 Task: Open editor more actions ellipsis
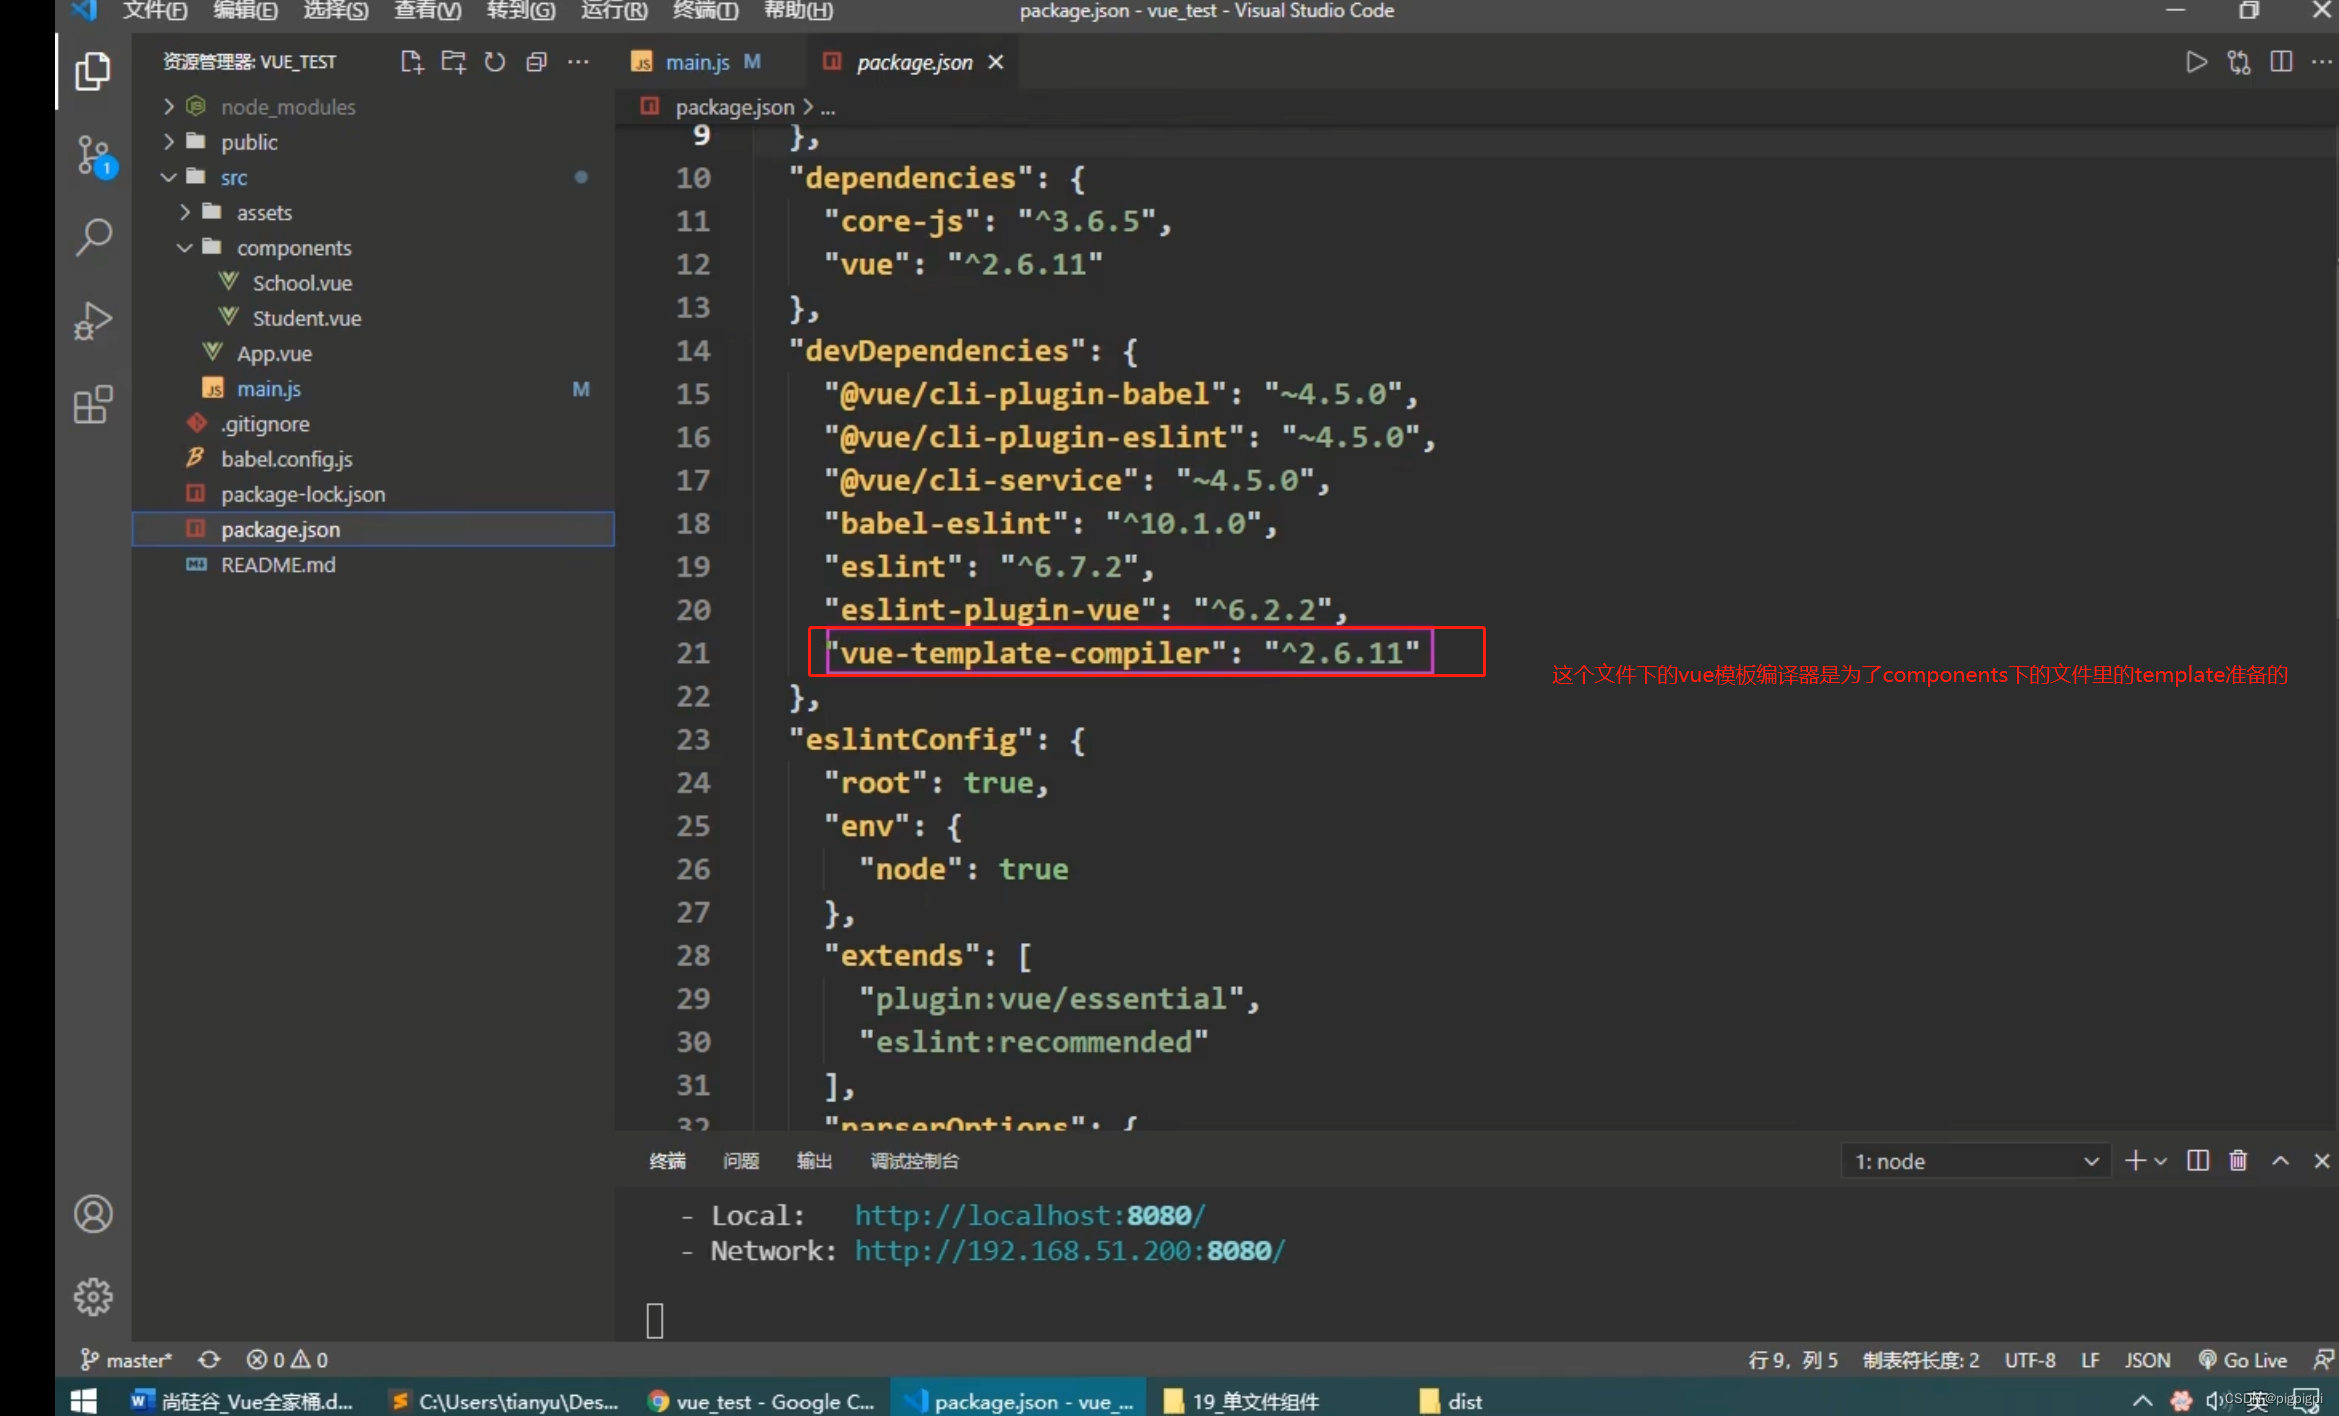pyautogui.click(x=2321, y=62)
